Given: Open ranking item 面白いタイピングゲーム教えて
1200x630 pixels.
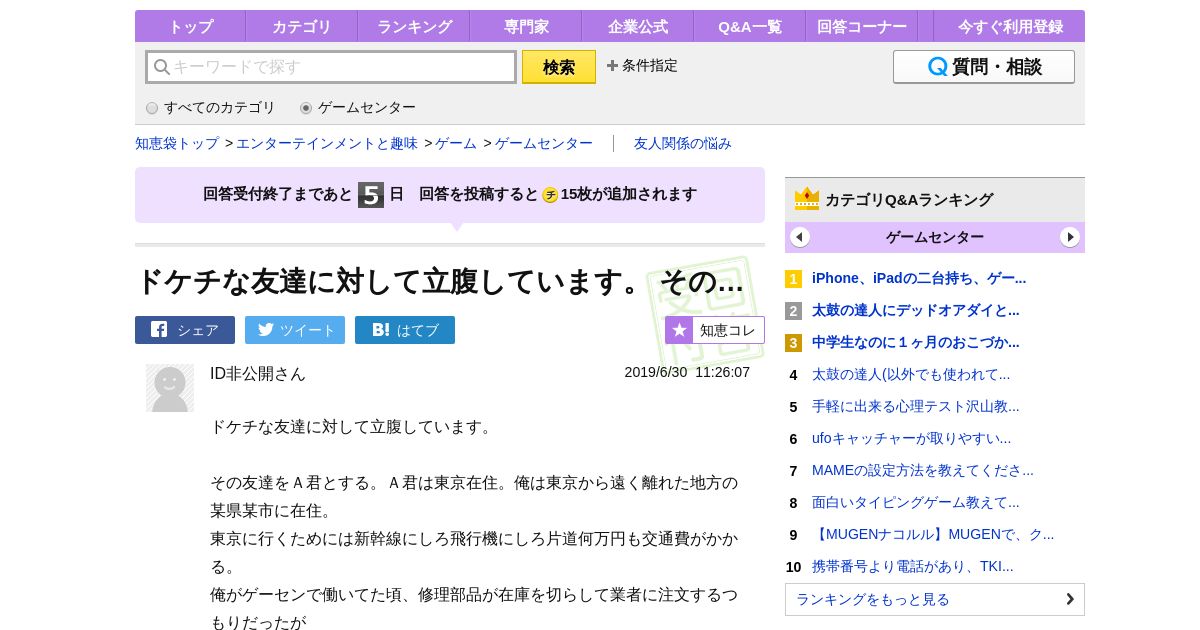Looking at the screenshot, I should coord(916,503).
